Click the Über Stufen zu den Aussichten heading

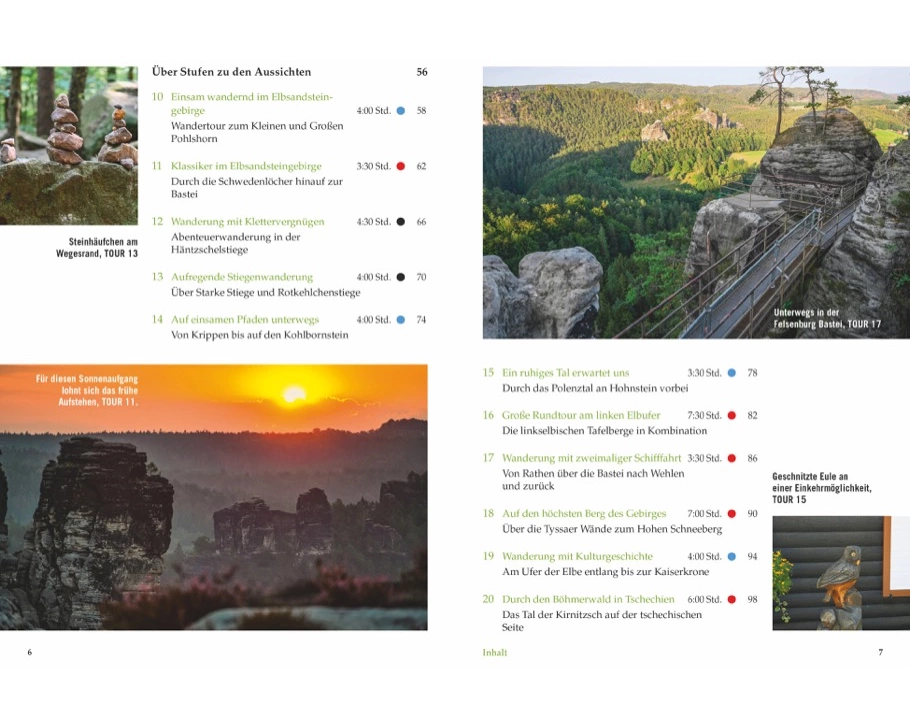click(231, 72)
